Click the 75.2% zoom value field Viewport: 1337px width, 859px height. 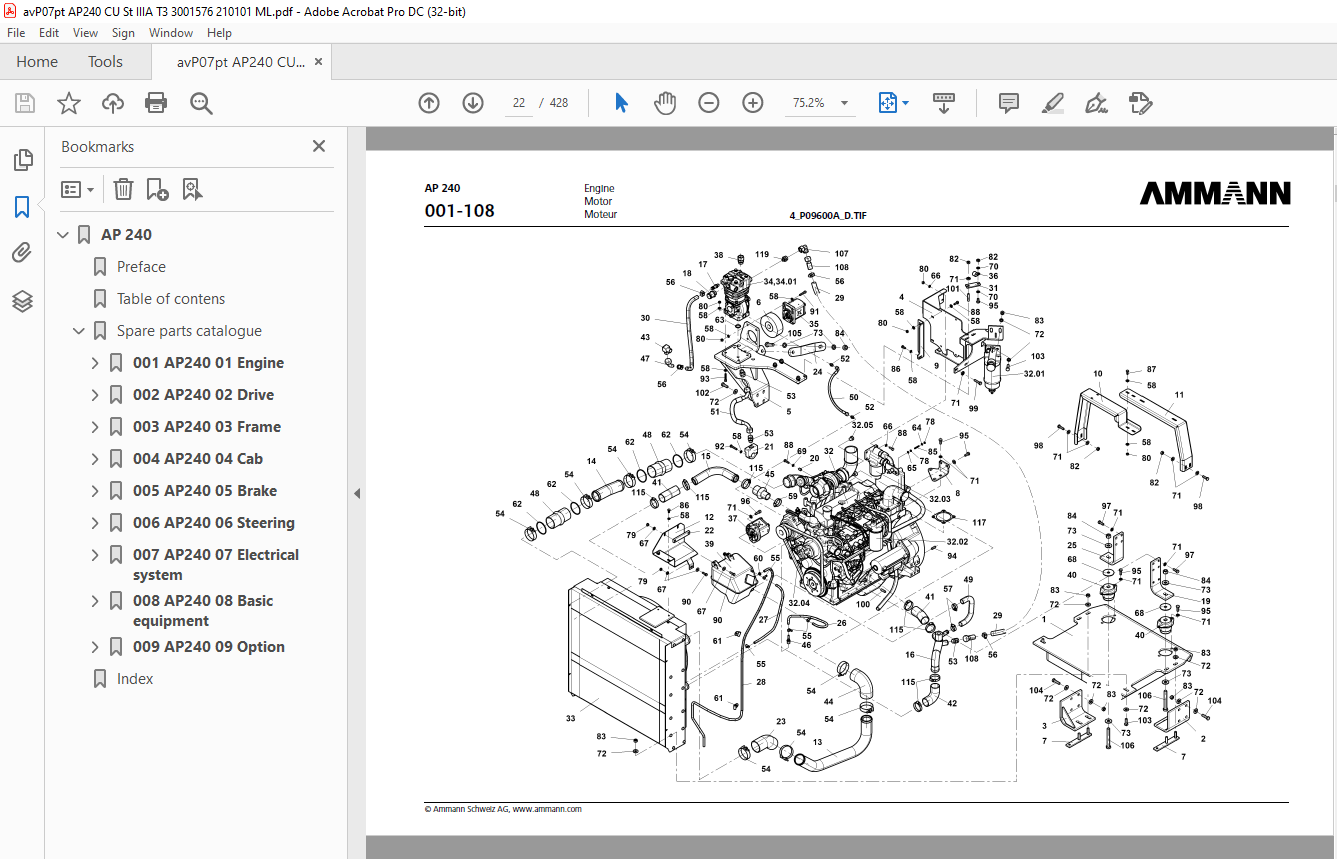click(808, 103)
